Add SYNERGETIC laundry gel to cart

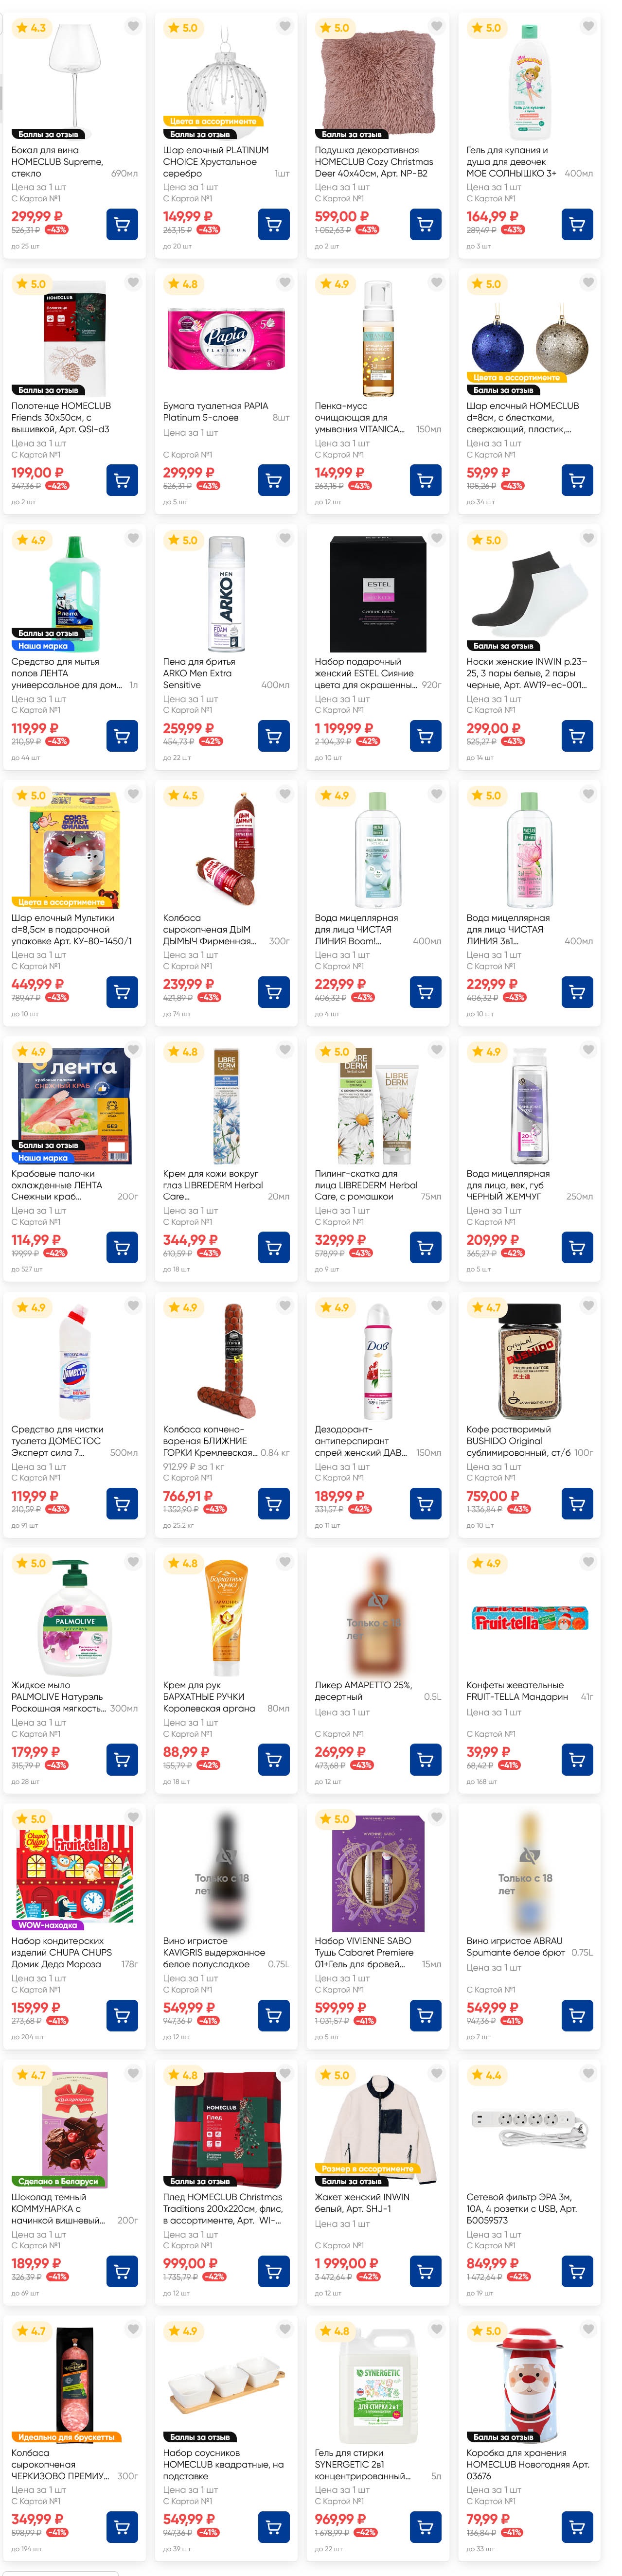point(425,2526)
